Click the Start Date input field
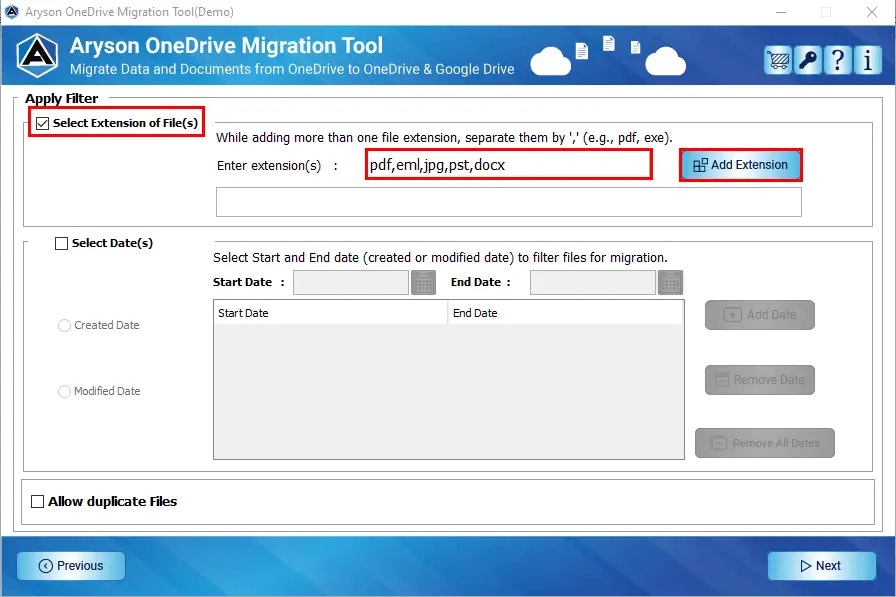896x597 pixels. coord(351,282)
